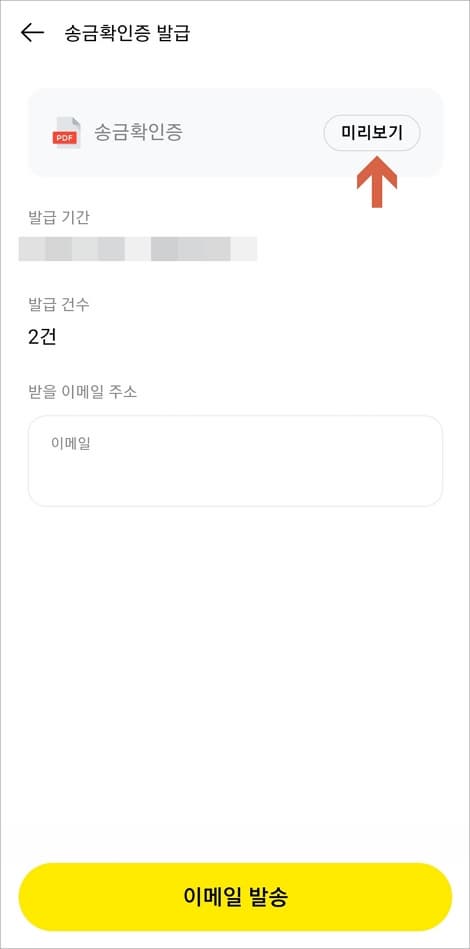
Task: Tap the 받을 이메일 주소 label
Action: click(x=83, y=392)
